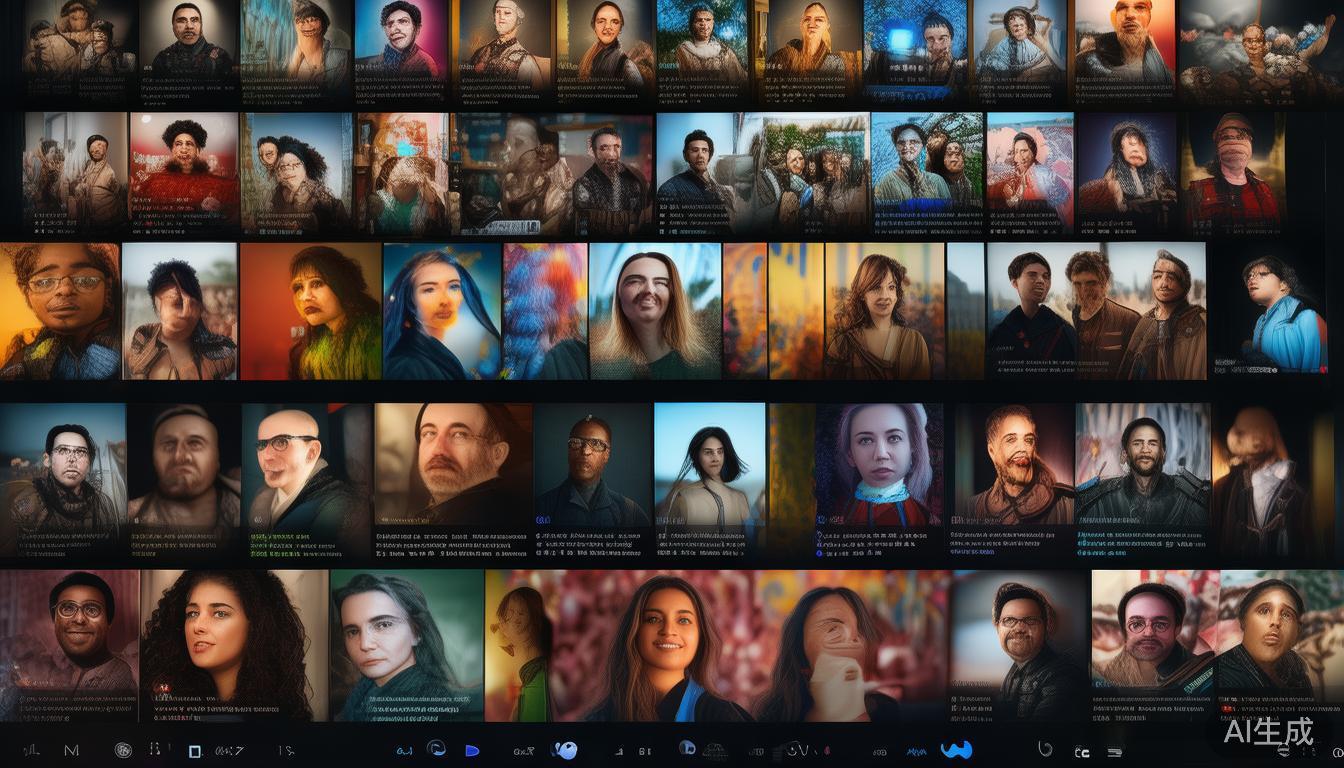Open the blonde long-haired woman portrait
This screenshot has width=1344, height=768.
point(655,311)
